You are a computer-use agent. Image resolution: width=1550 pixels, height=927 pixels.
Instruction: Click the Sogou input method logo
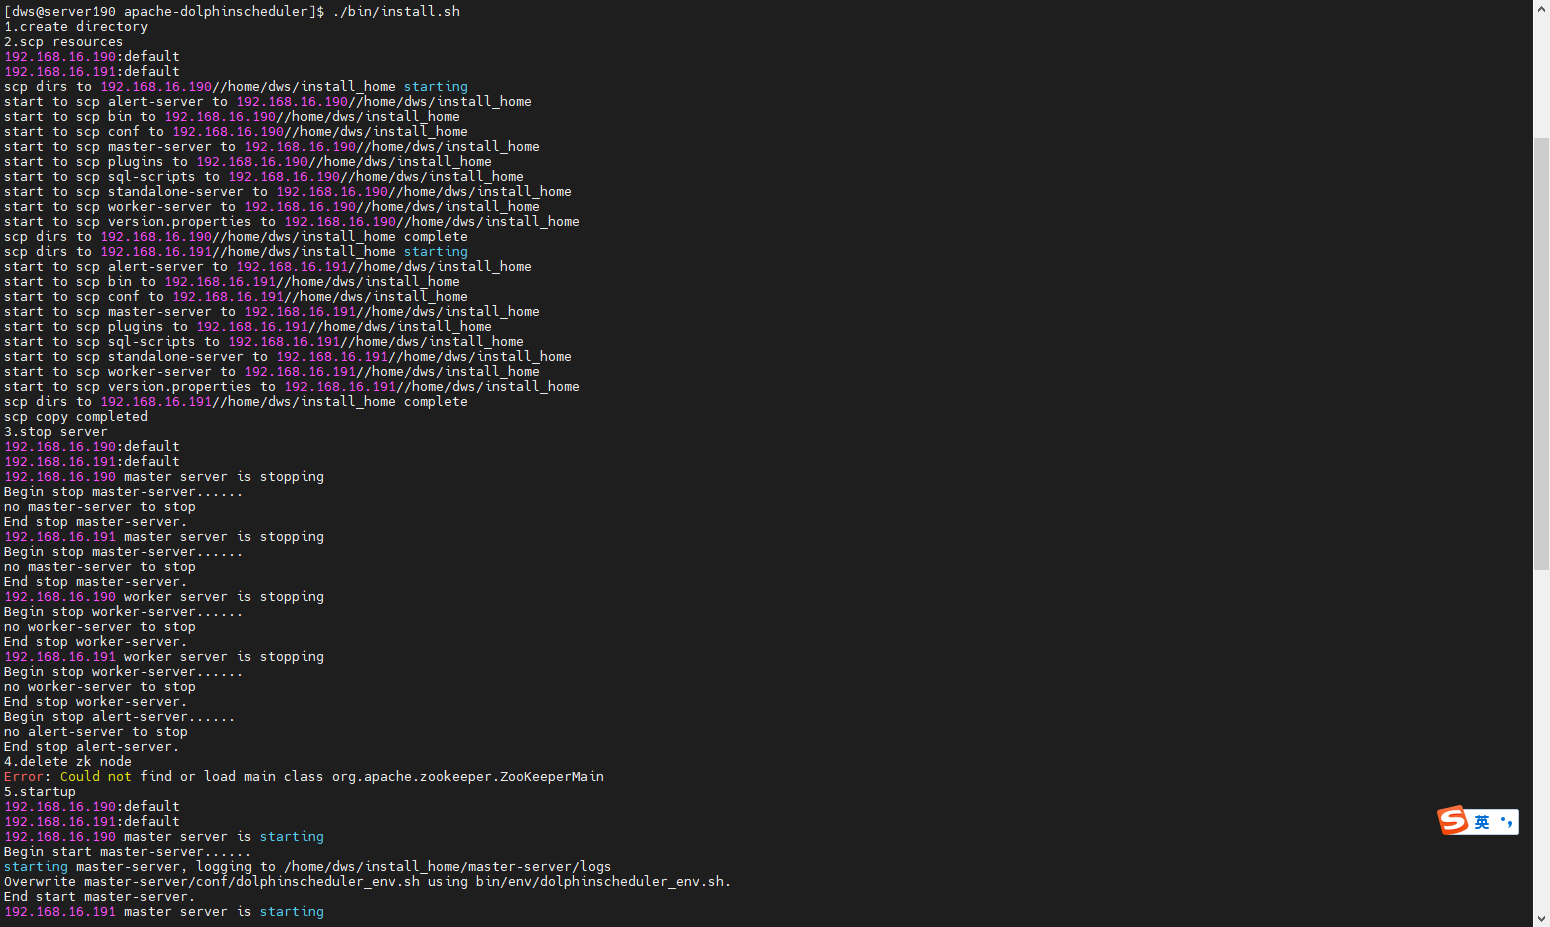click(x=1453, y=821)
